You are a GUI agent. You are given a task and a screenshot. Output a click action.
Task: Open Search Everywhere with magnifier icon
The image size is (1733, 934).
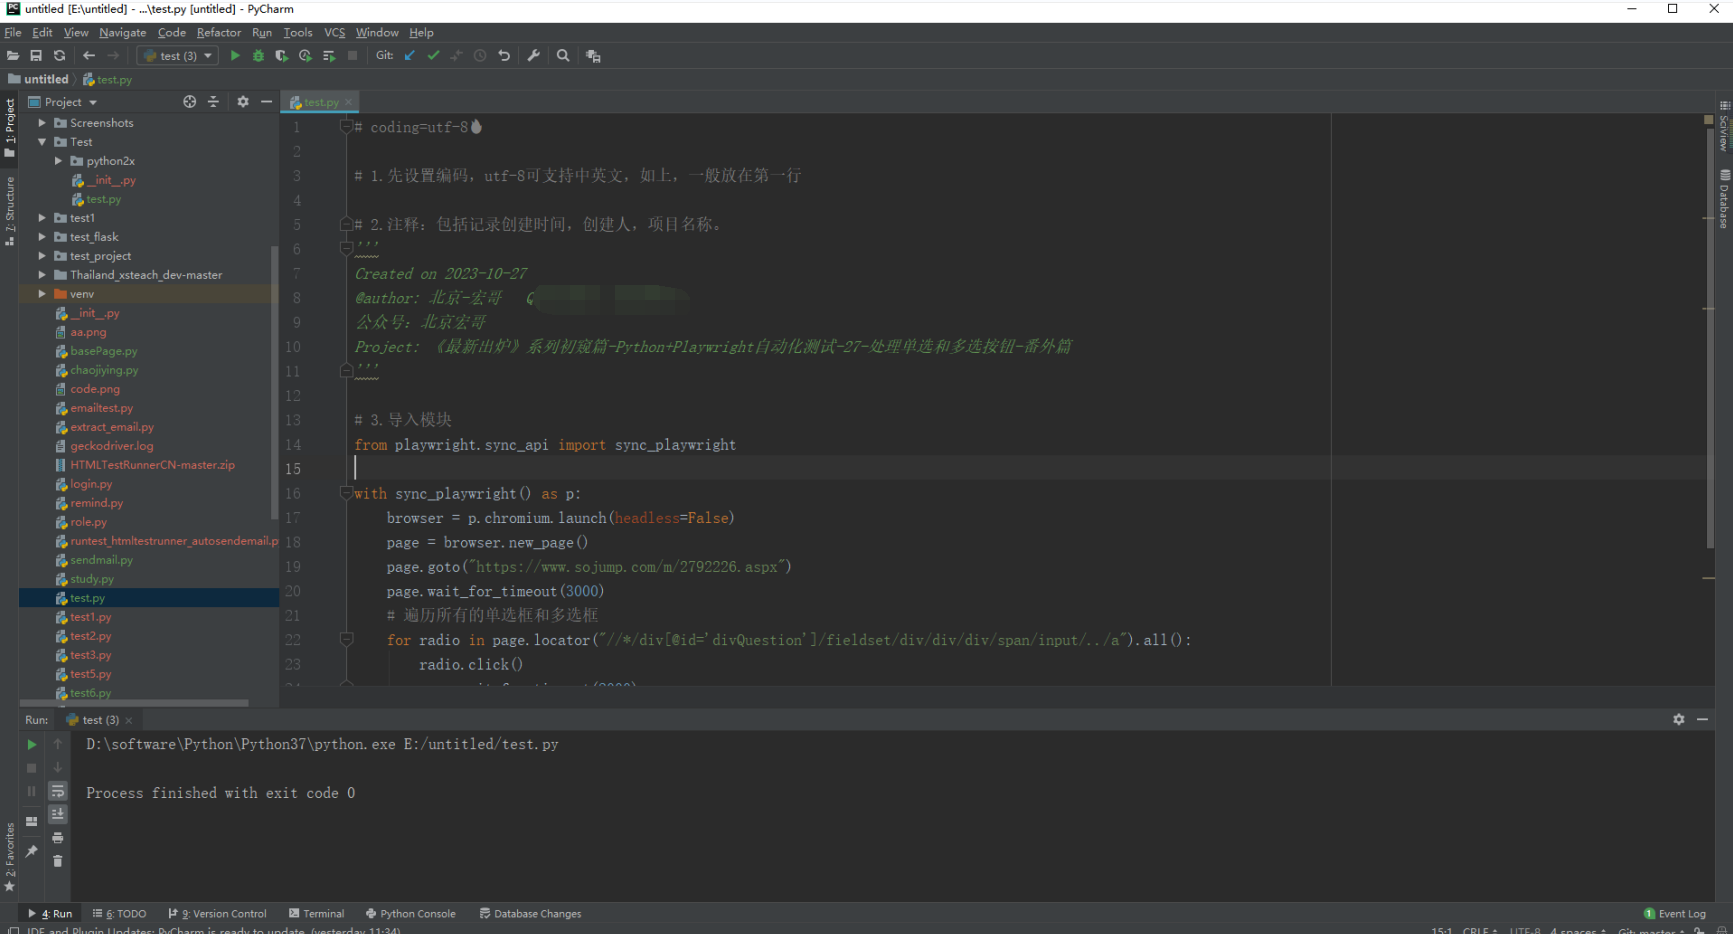point(562,55)
